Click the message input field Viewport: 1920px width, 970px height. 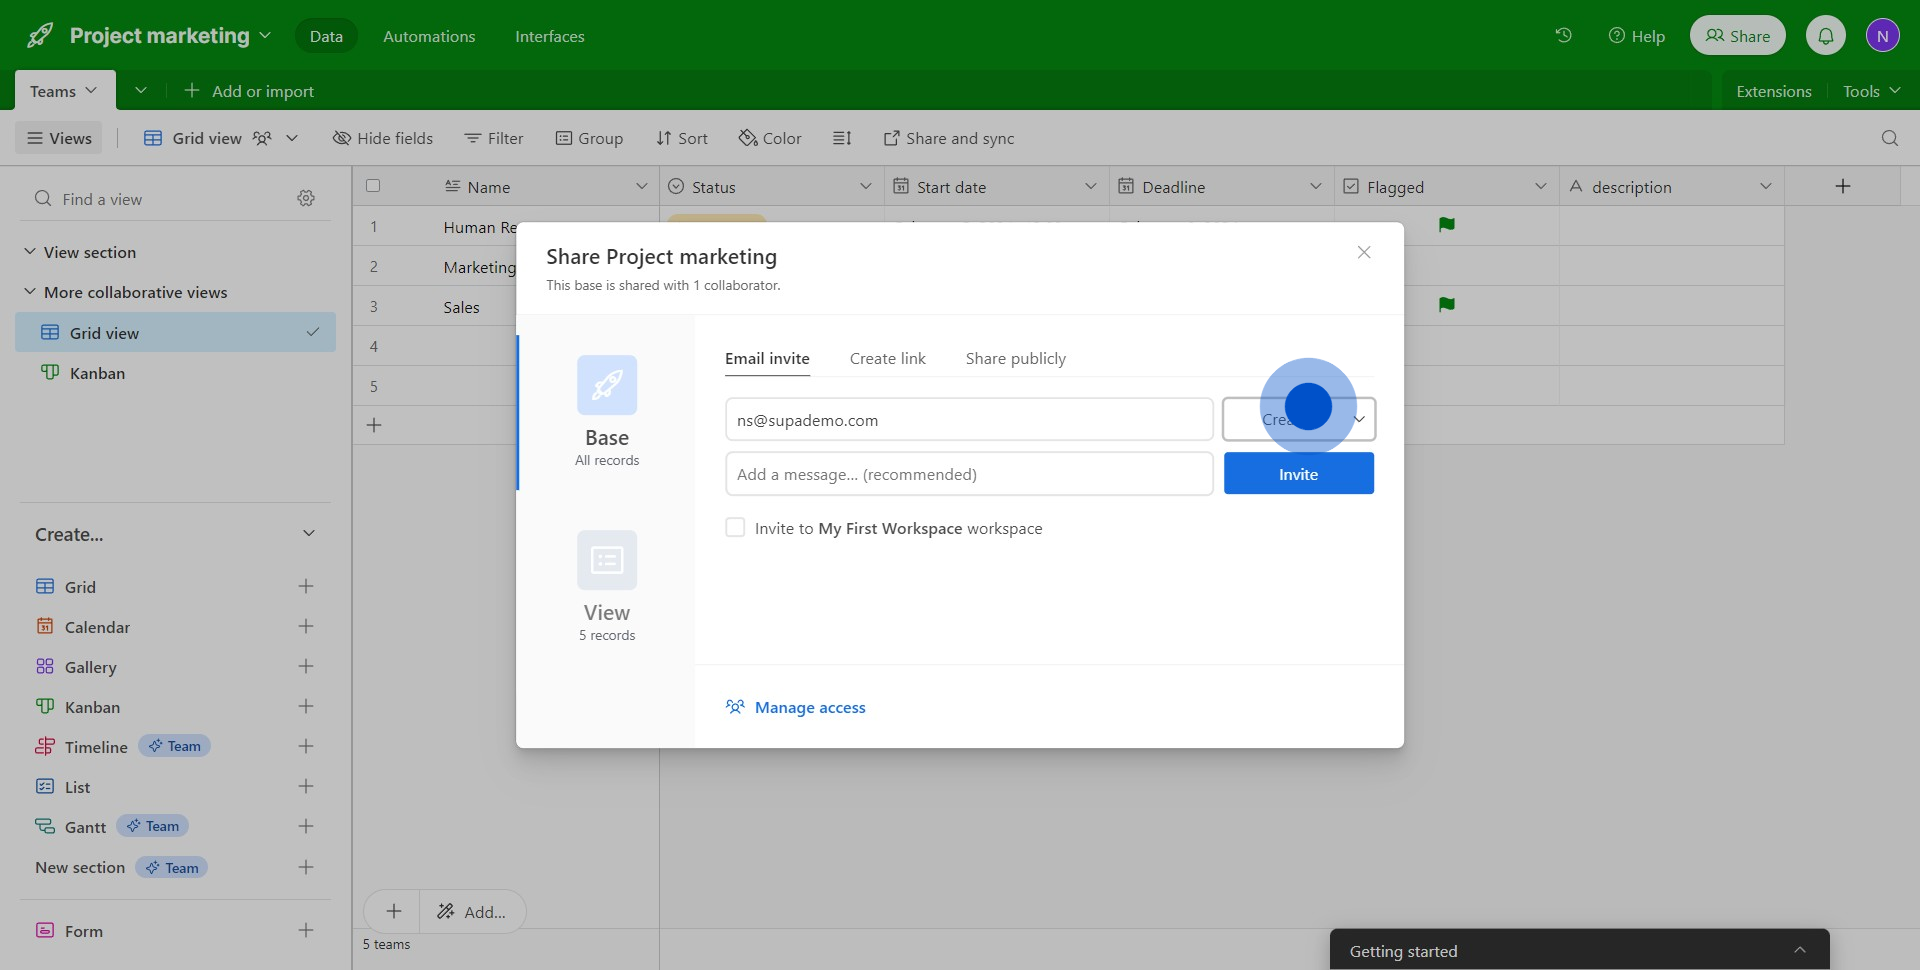click(x=968, y=475)
